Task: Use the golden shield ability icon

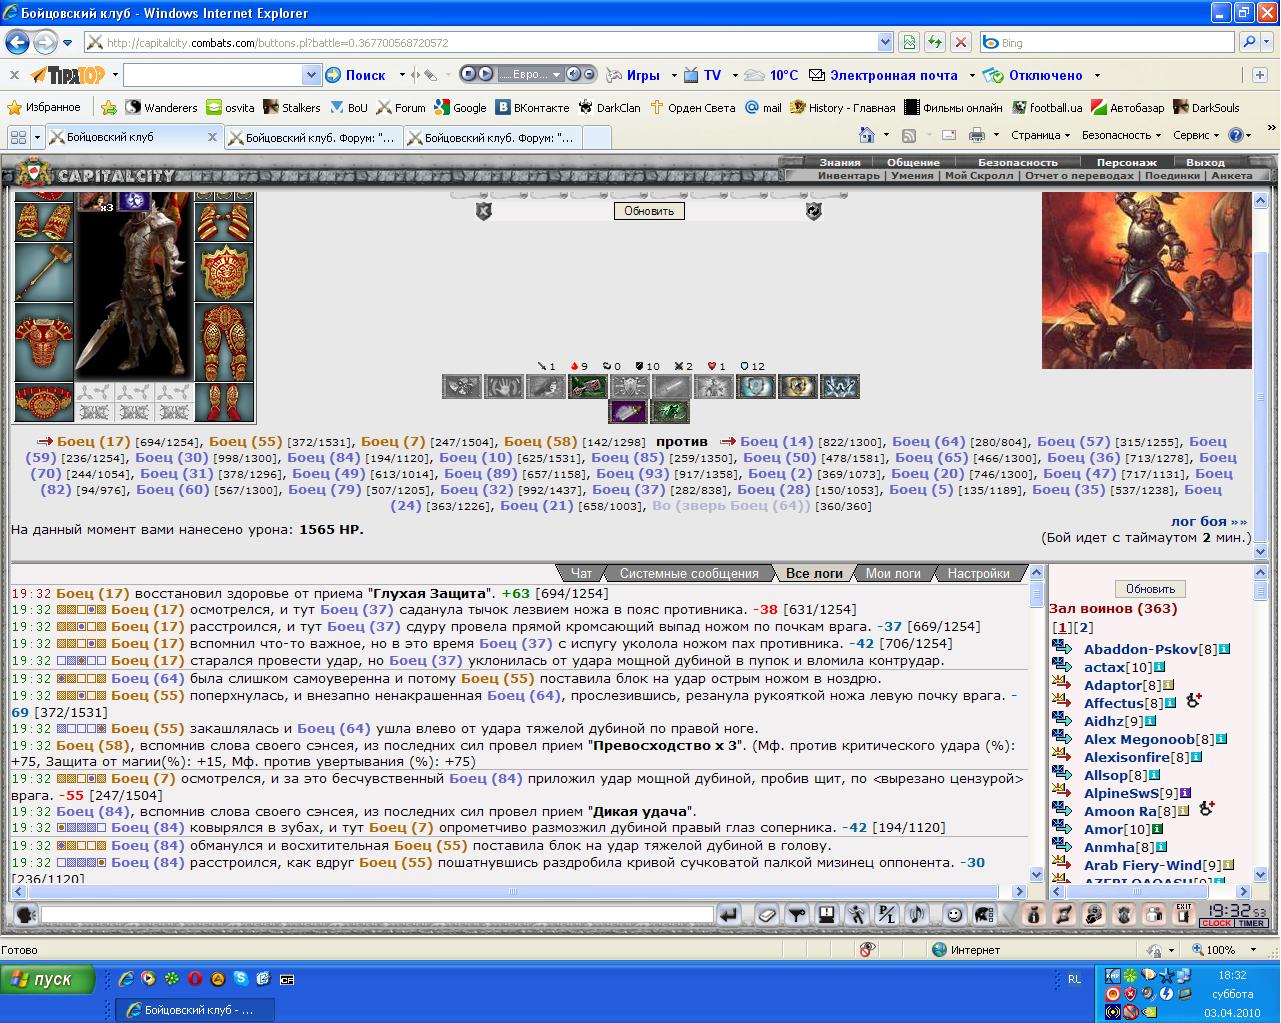Action: [797, 387]
